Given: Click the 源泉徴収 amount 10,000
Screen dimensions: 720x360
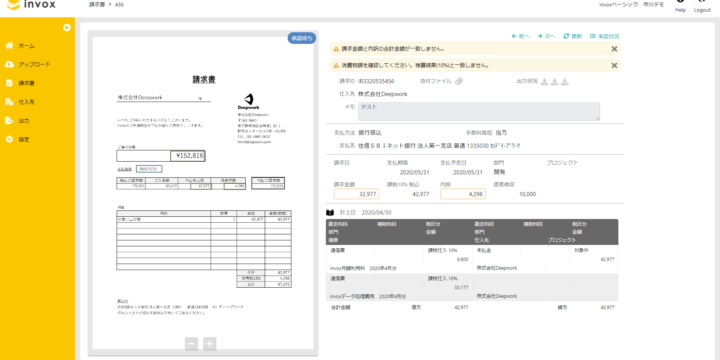Looking at the screenshot, I should pyautogui.click(x=527, y=194).
